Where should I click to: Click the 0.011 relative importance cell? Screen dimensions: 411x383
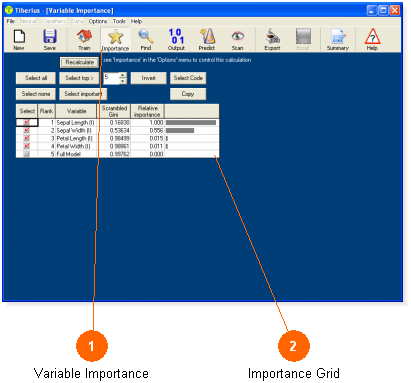click(148, 146)
